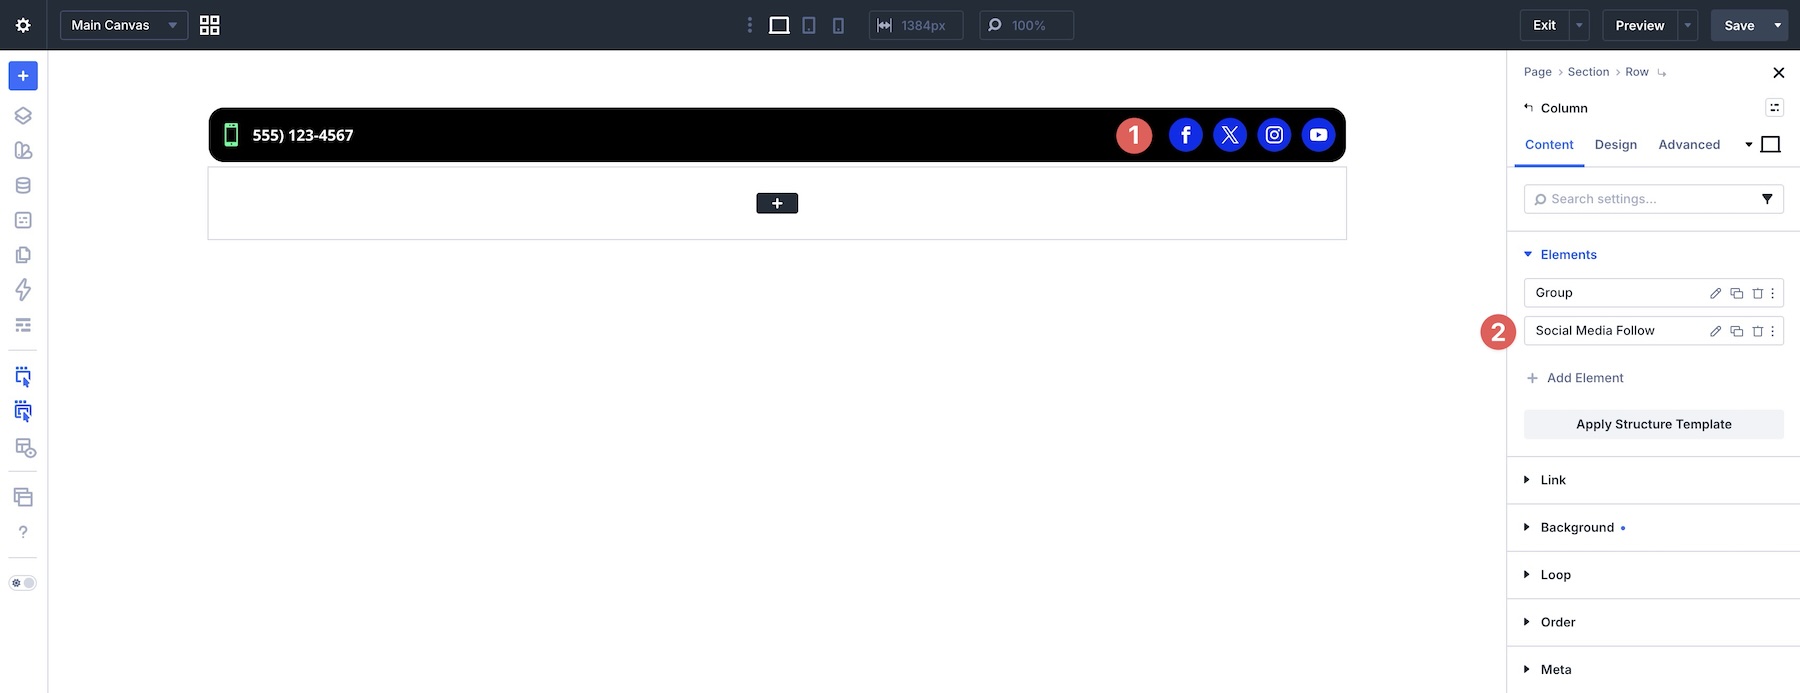This screenshot has height=693, width=1800.
Task: Select the Group element row
Action: [1654, 293]
